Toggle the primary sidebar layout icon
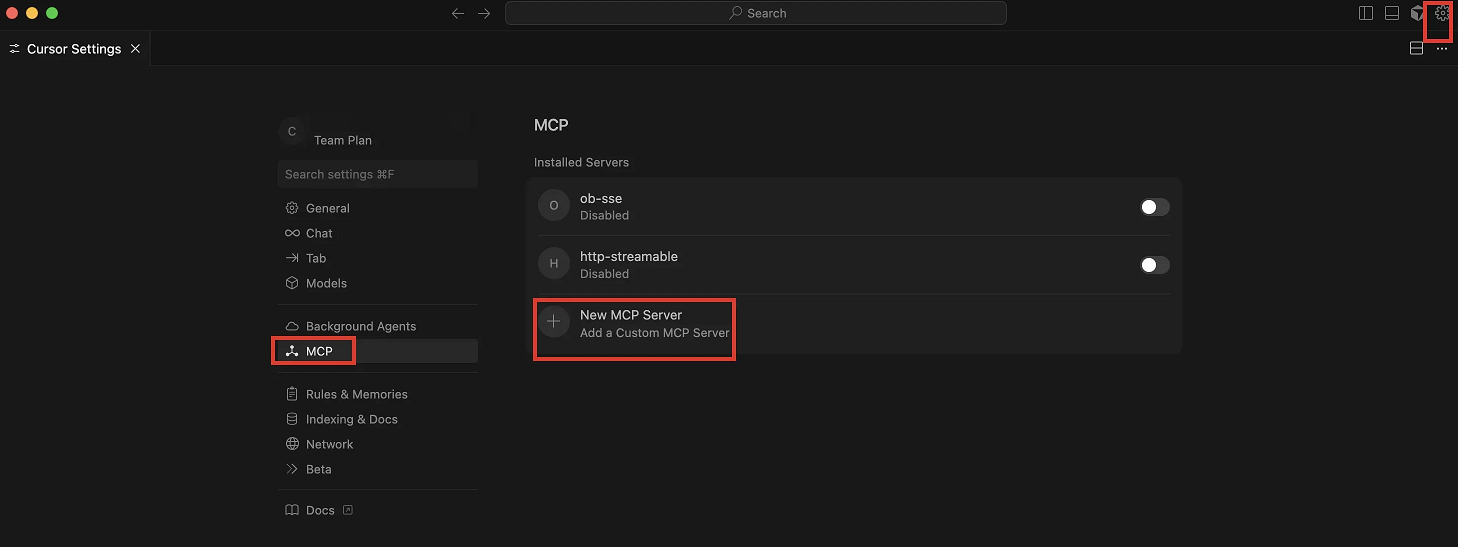The image size is (1458, 547). click(1366, 13)
